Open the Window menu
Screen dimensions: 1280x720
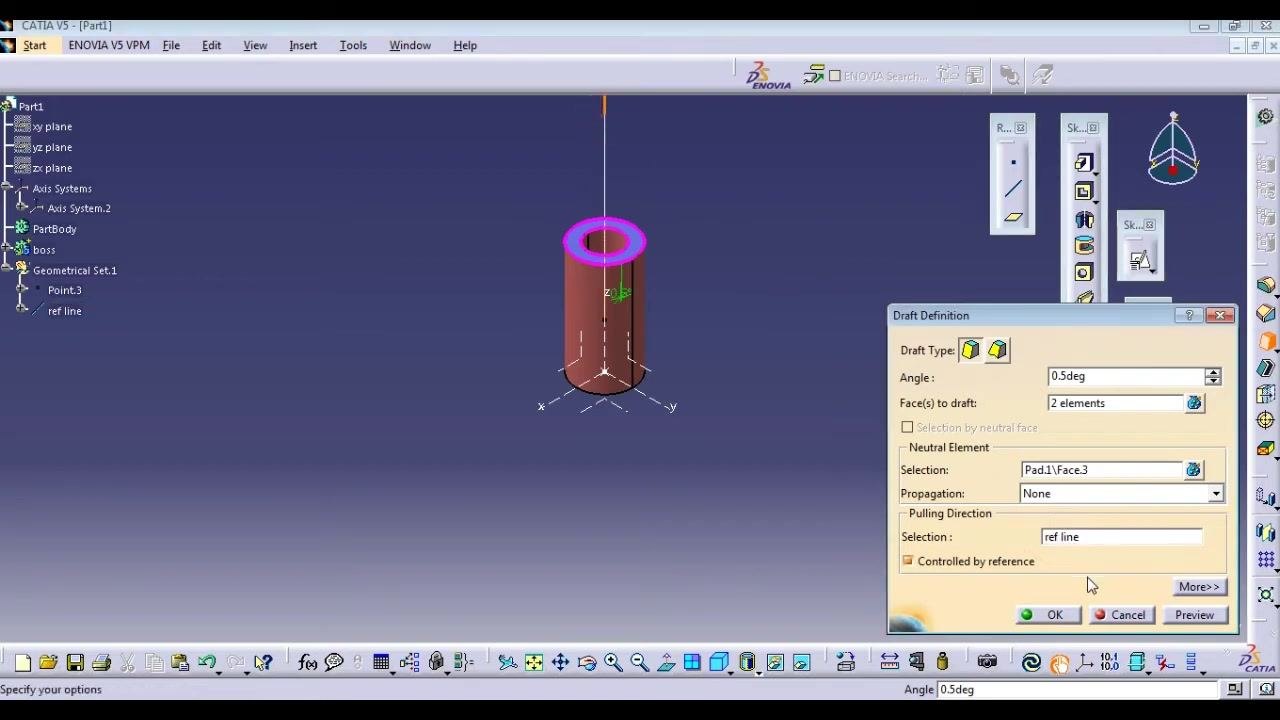pos(410,45)
